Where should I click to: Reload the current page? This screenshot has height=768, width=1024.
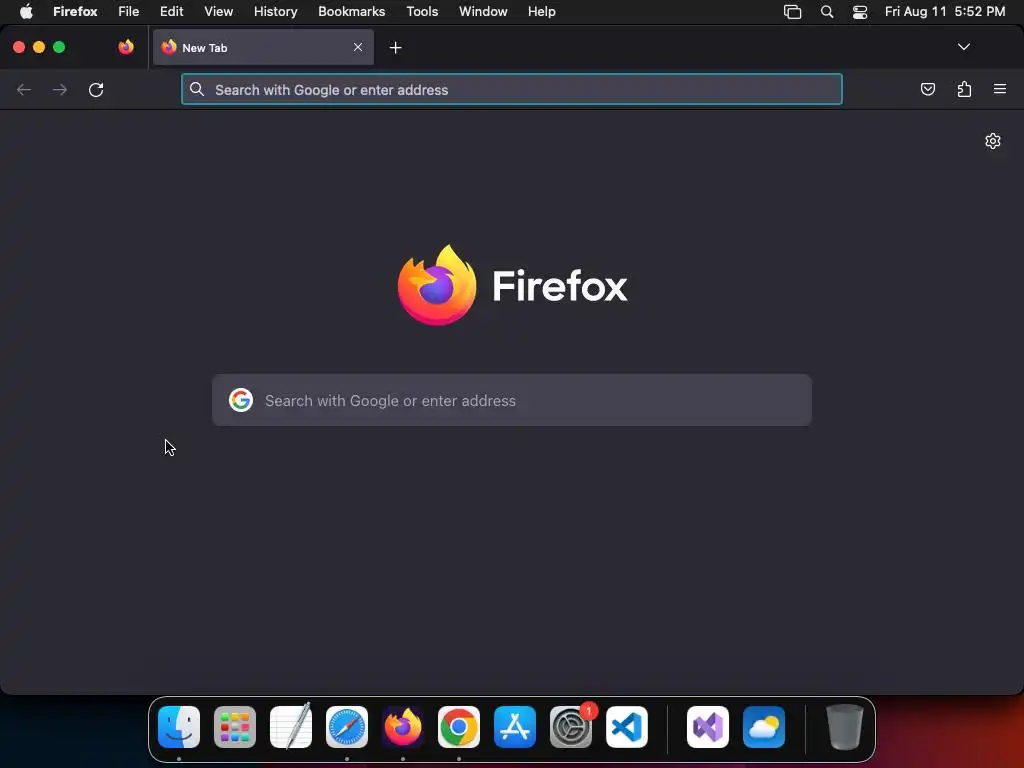pos(96,89)
